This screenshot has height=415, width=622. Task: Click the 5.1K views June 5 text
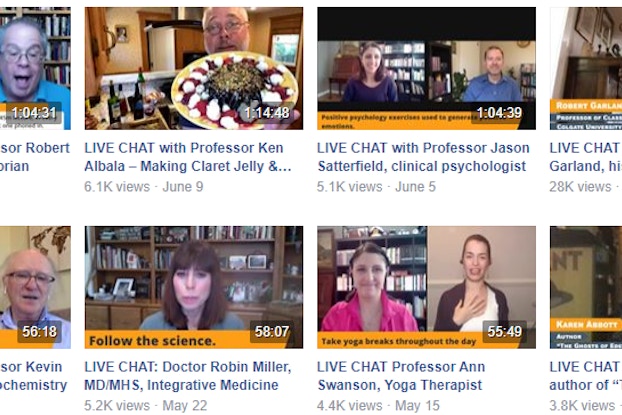tap(376, 186)
